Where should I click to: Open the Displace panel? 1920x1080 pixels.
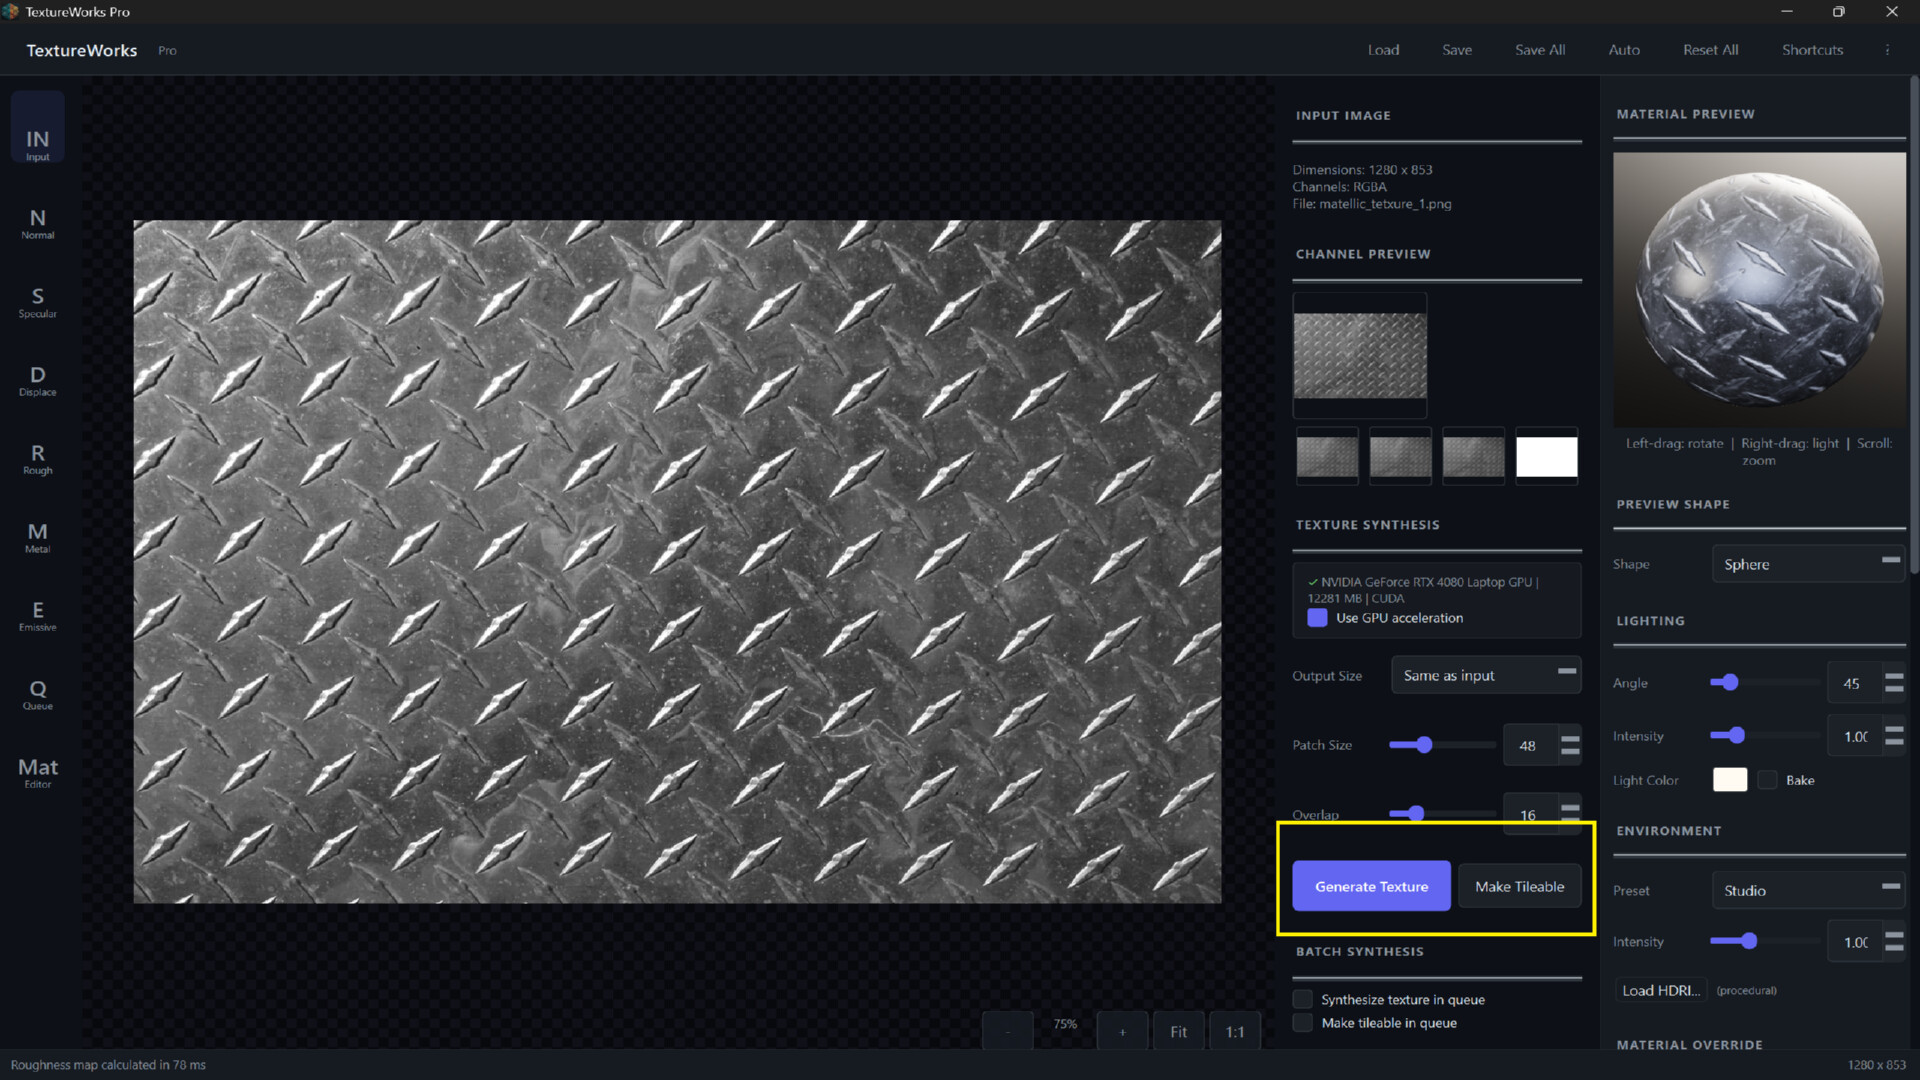coord(37,381)
